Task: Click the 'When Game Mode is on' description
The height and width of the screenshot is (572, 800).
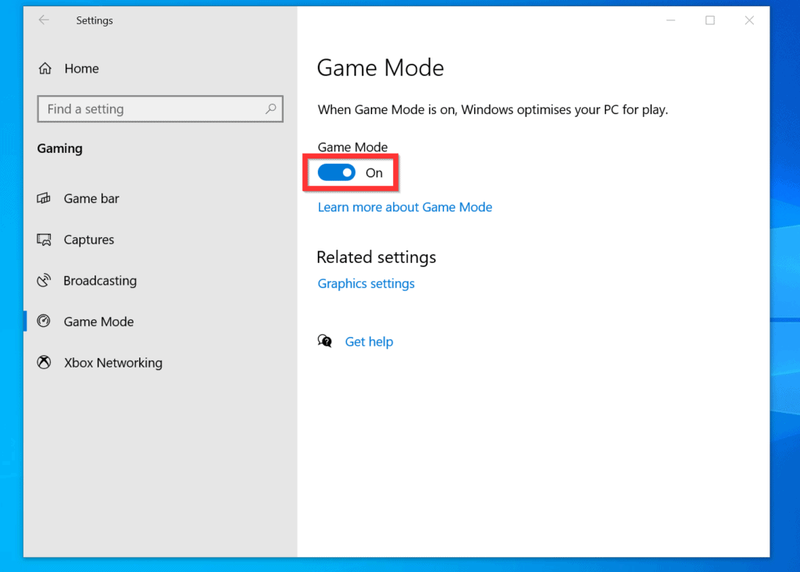Action: pos(492,110)
